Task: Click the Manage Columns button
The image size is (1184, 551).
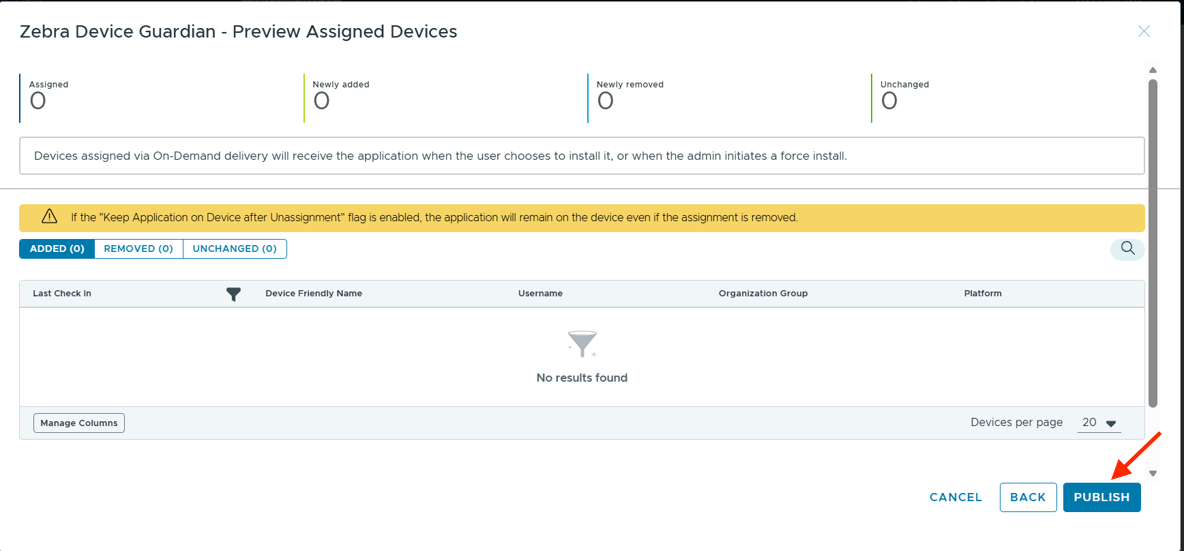Action: (x=79, y=423)
